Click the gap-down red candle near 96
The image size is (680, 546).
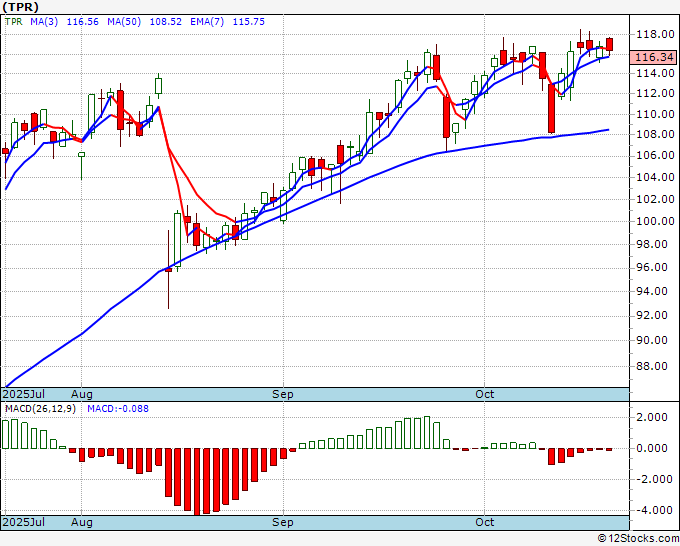169,270
